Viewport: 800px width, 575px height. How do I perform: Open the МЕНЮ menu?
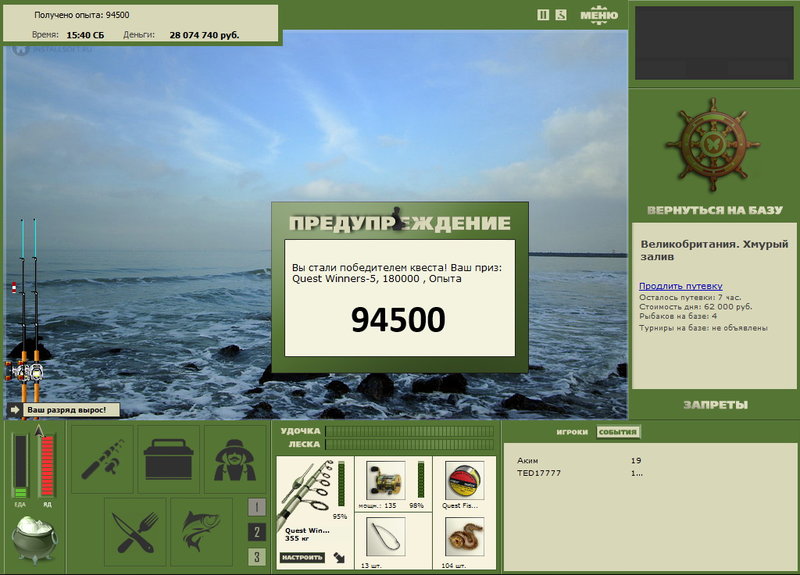599,14
